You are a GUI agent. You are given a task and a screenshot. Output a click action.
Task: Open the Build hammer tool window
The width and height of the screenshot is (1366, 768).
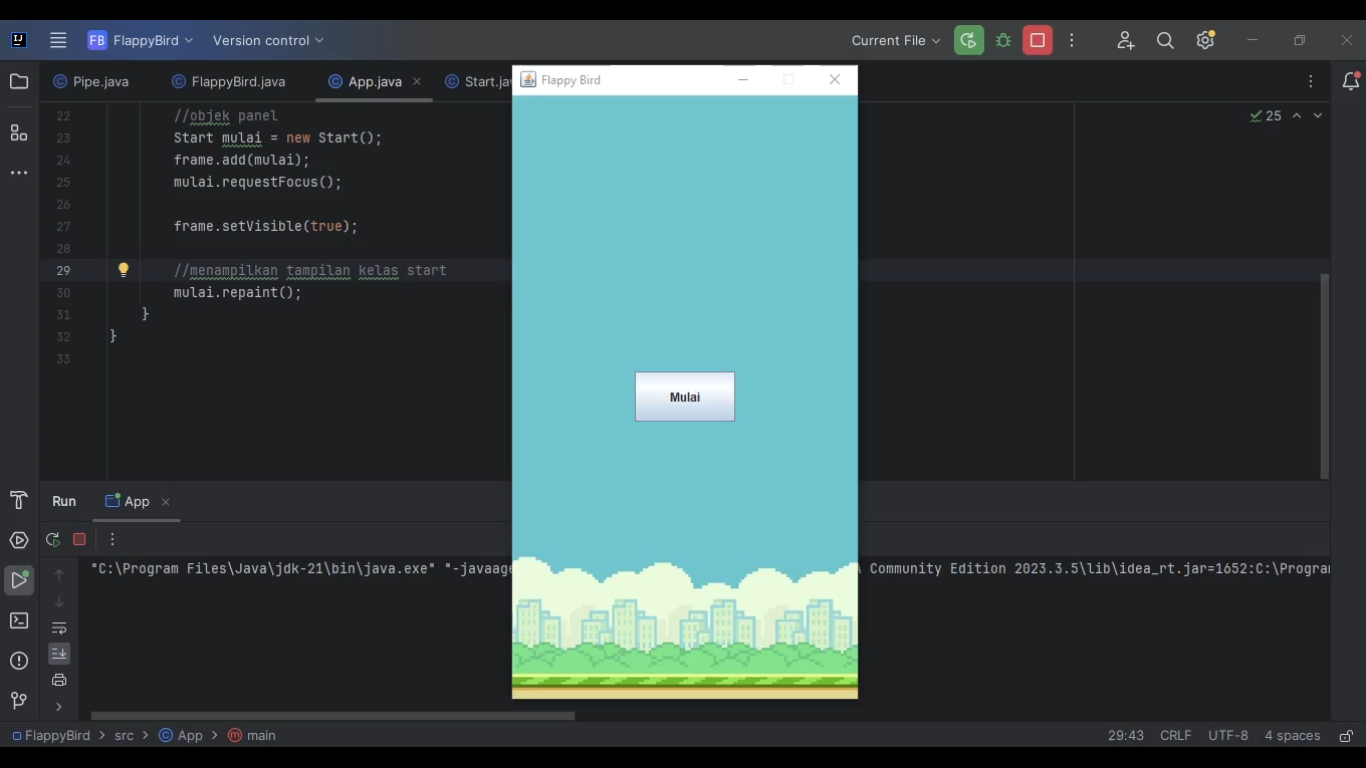tap(19, 501)
